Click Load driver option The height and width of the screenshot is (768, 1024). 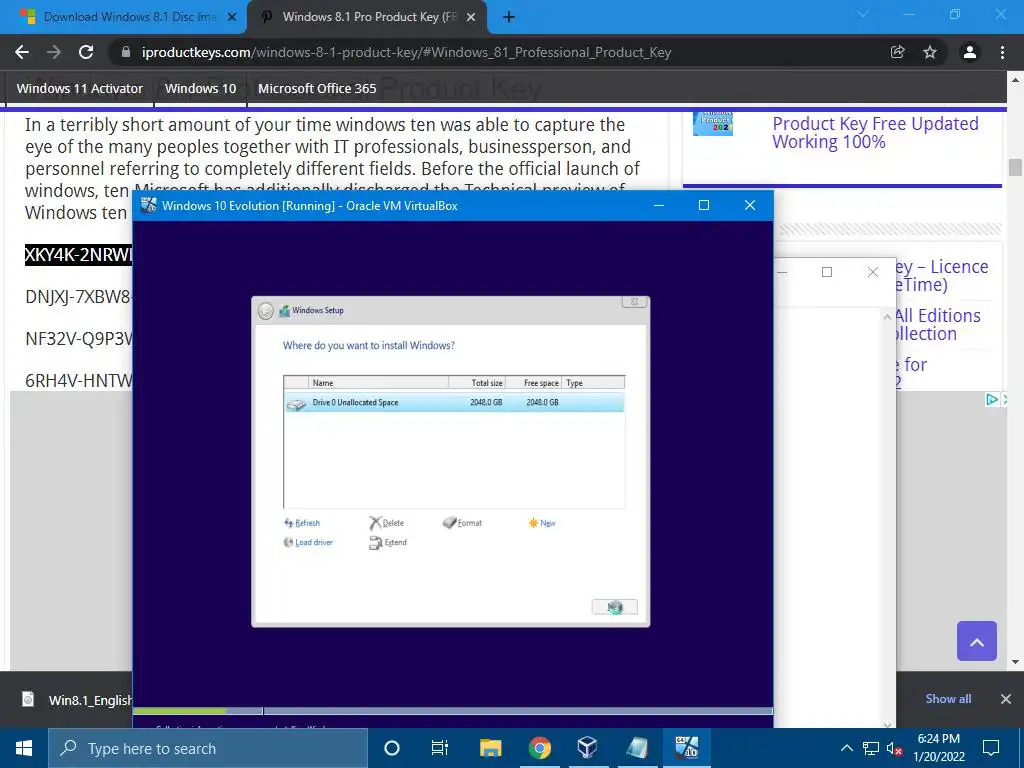[x=308, y=543]
